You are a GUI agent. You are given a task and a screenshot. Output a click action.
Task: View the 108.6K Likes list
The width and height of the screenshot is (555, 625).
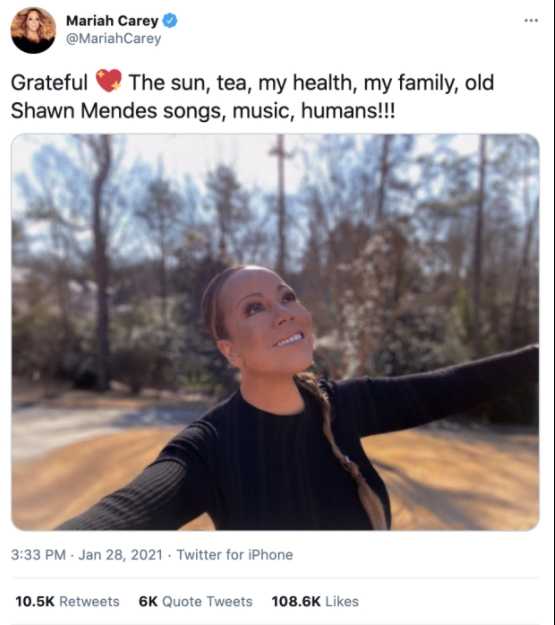(x=315, y=601)
